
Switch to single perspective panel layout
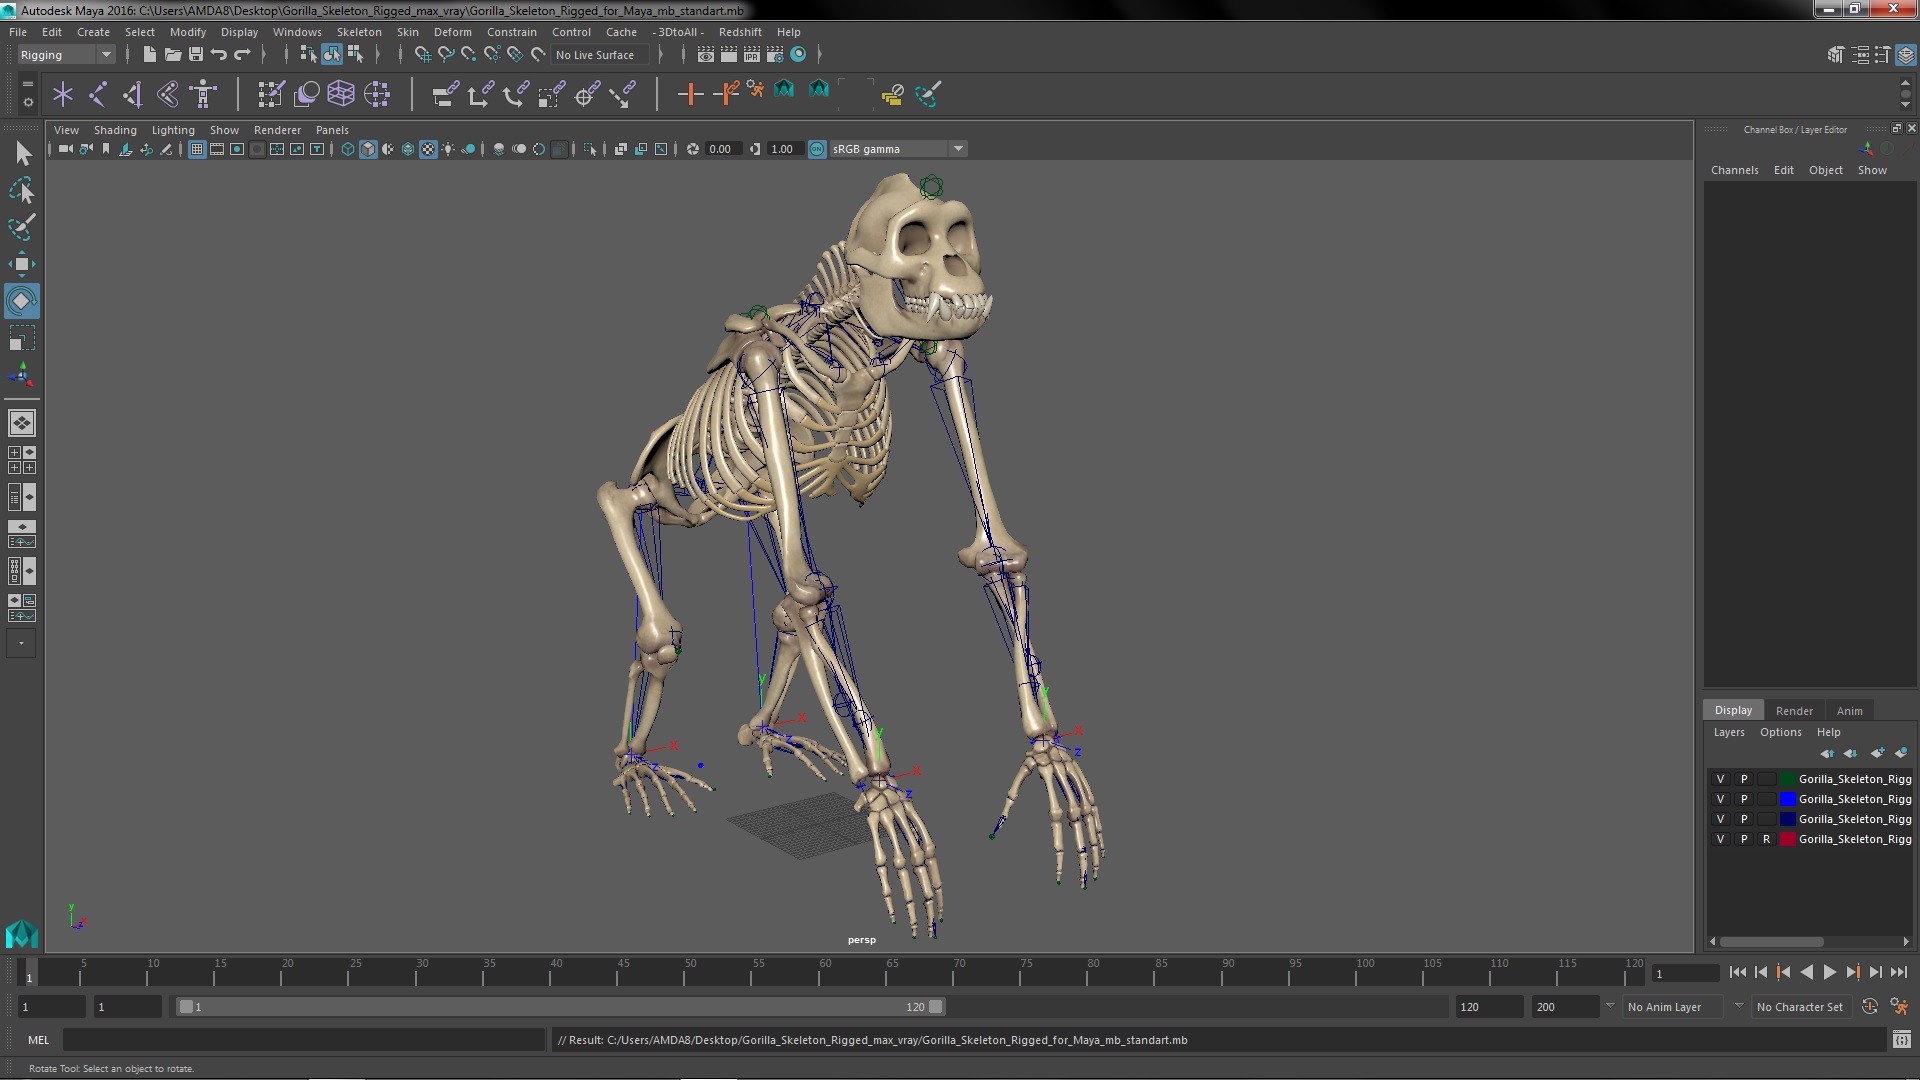(22, 423)
